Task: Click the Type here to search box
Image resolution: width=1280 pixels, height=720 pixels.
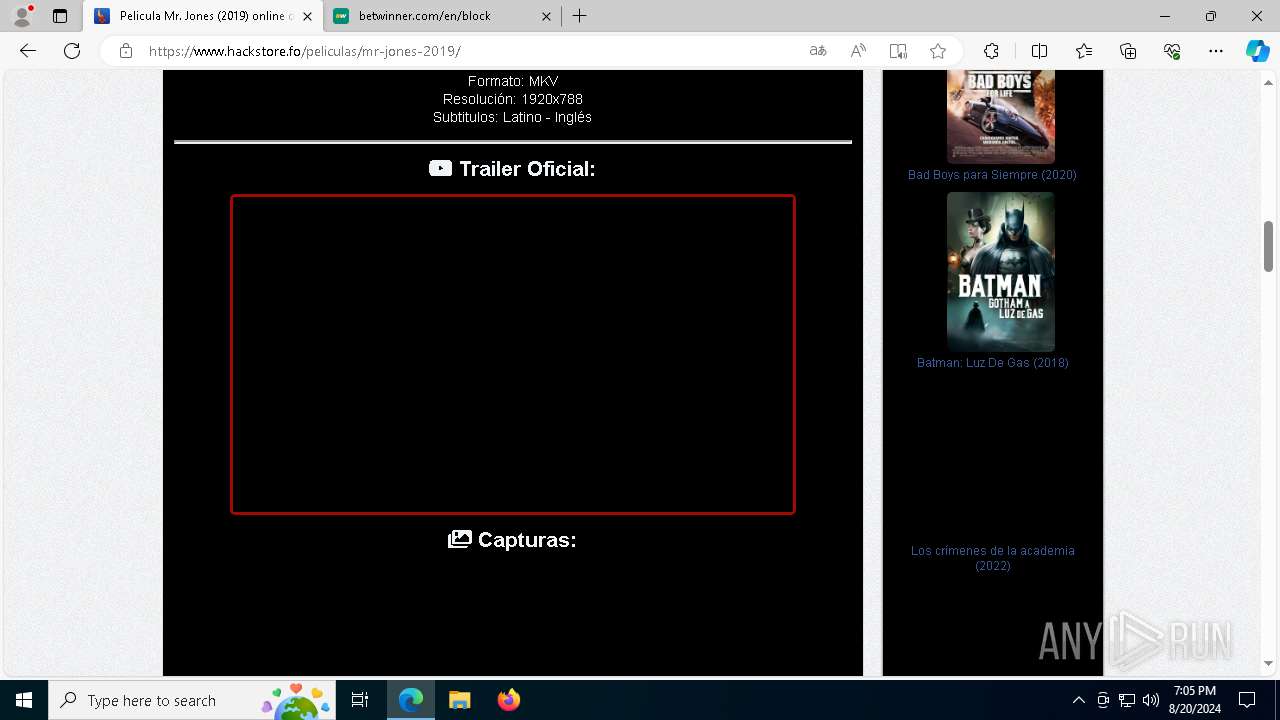Action: [x=192, y=700]
